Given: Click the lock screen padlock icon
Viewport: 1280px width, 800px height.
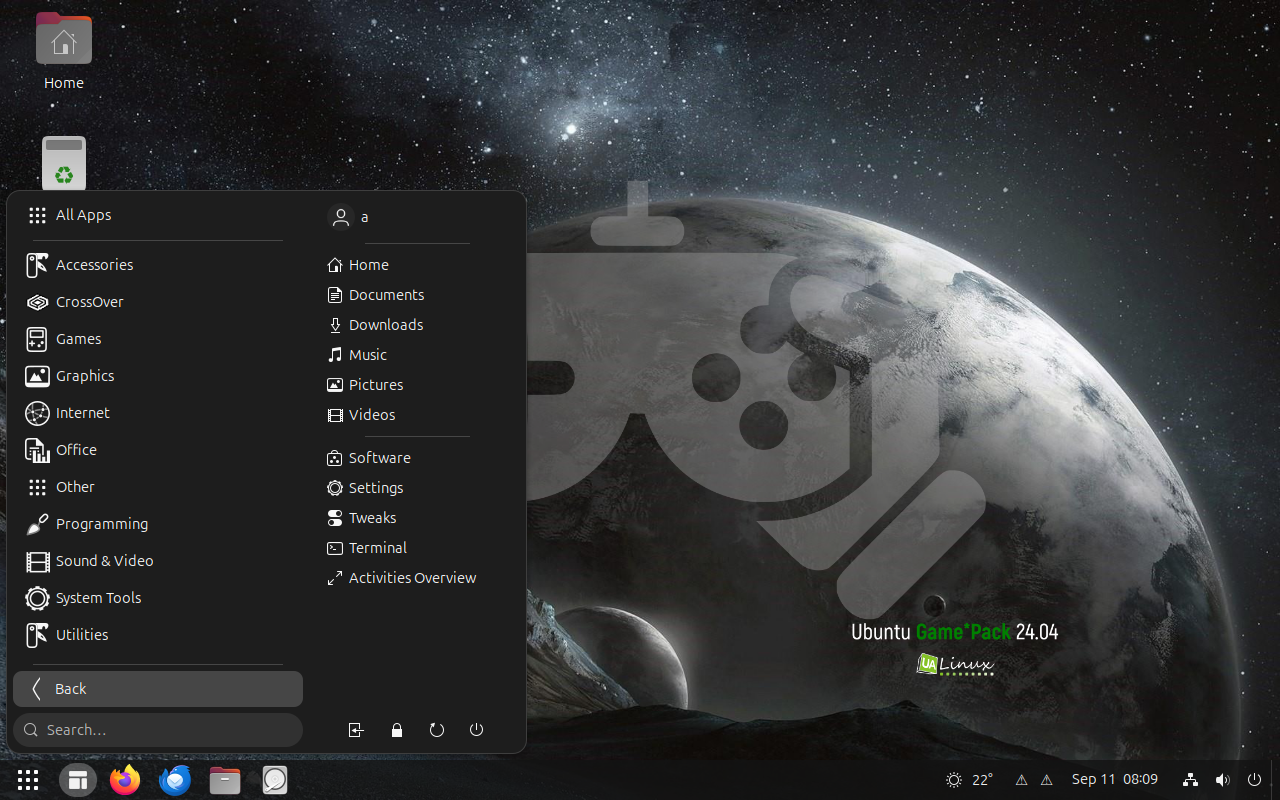Looking at the screenshot, I should click(397, 730).
